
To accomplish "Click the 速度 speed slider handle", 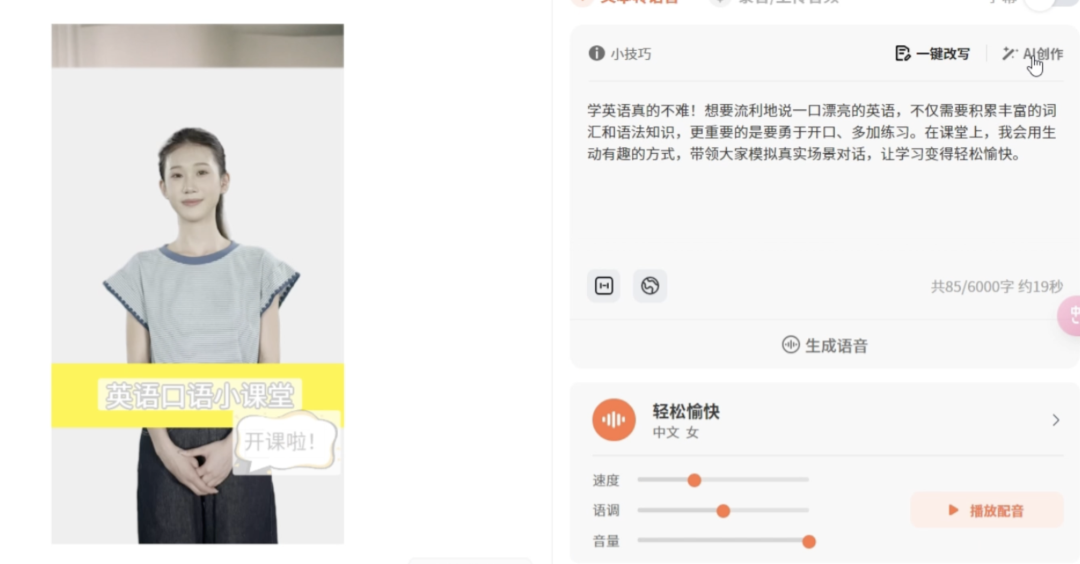I will coord(694,480).
